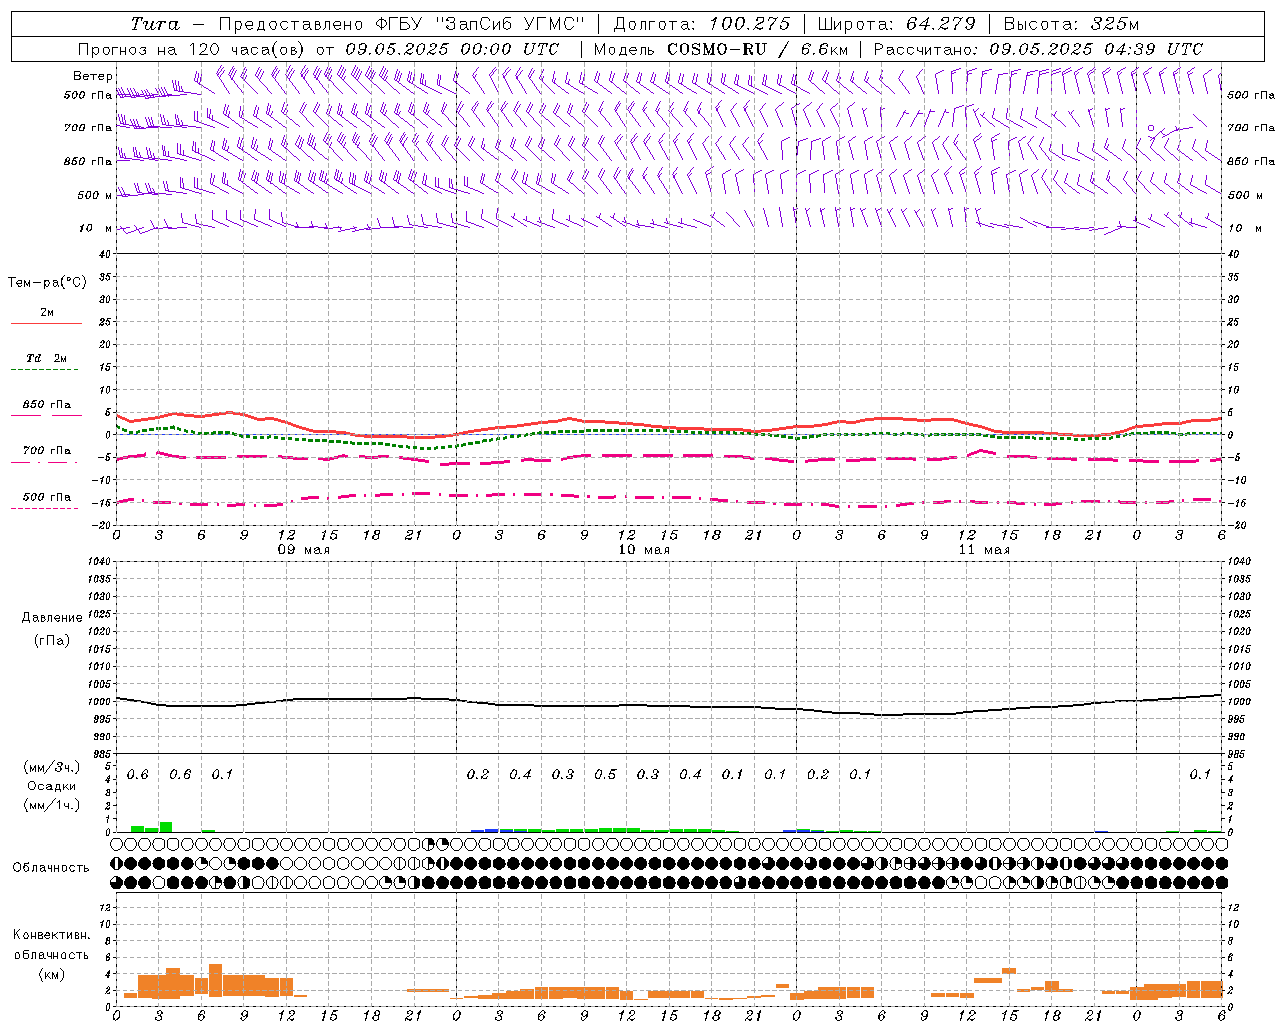Screen dimensions: 1280x1024
Task: Select the "(мм/1ч.)" precipitation unit label
Action: 52,805
